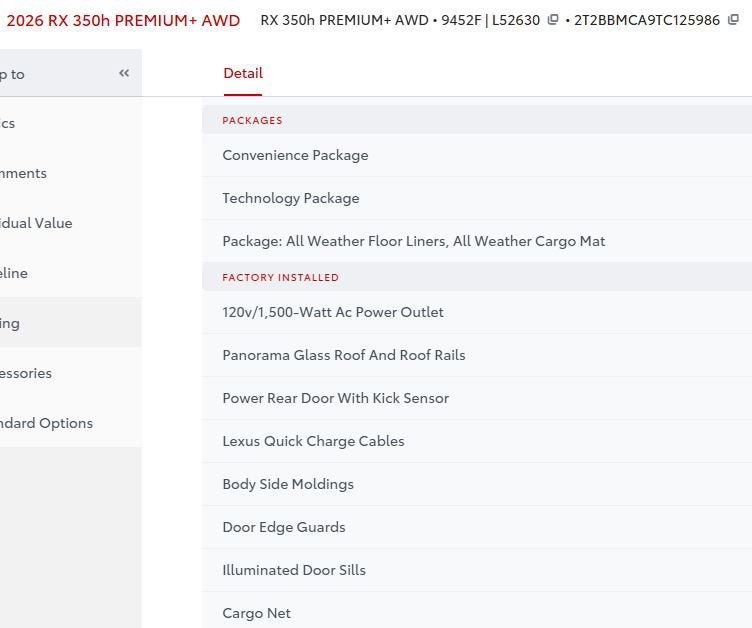The width and height of the screenshot is (752, 628).
Task: Copy the L52630 stock number
Action: click(x=553, y=20)
